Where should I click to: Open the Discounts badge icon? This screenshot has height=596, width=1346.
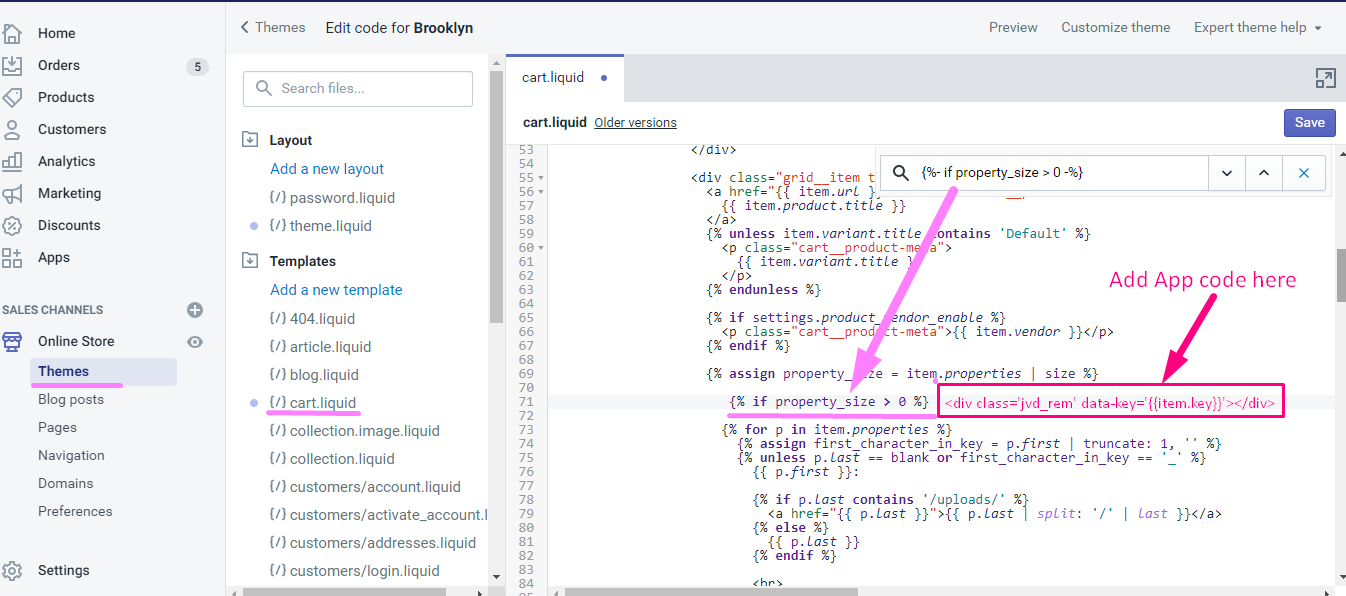(x=12, y=225)
